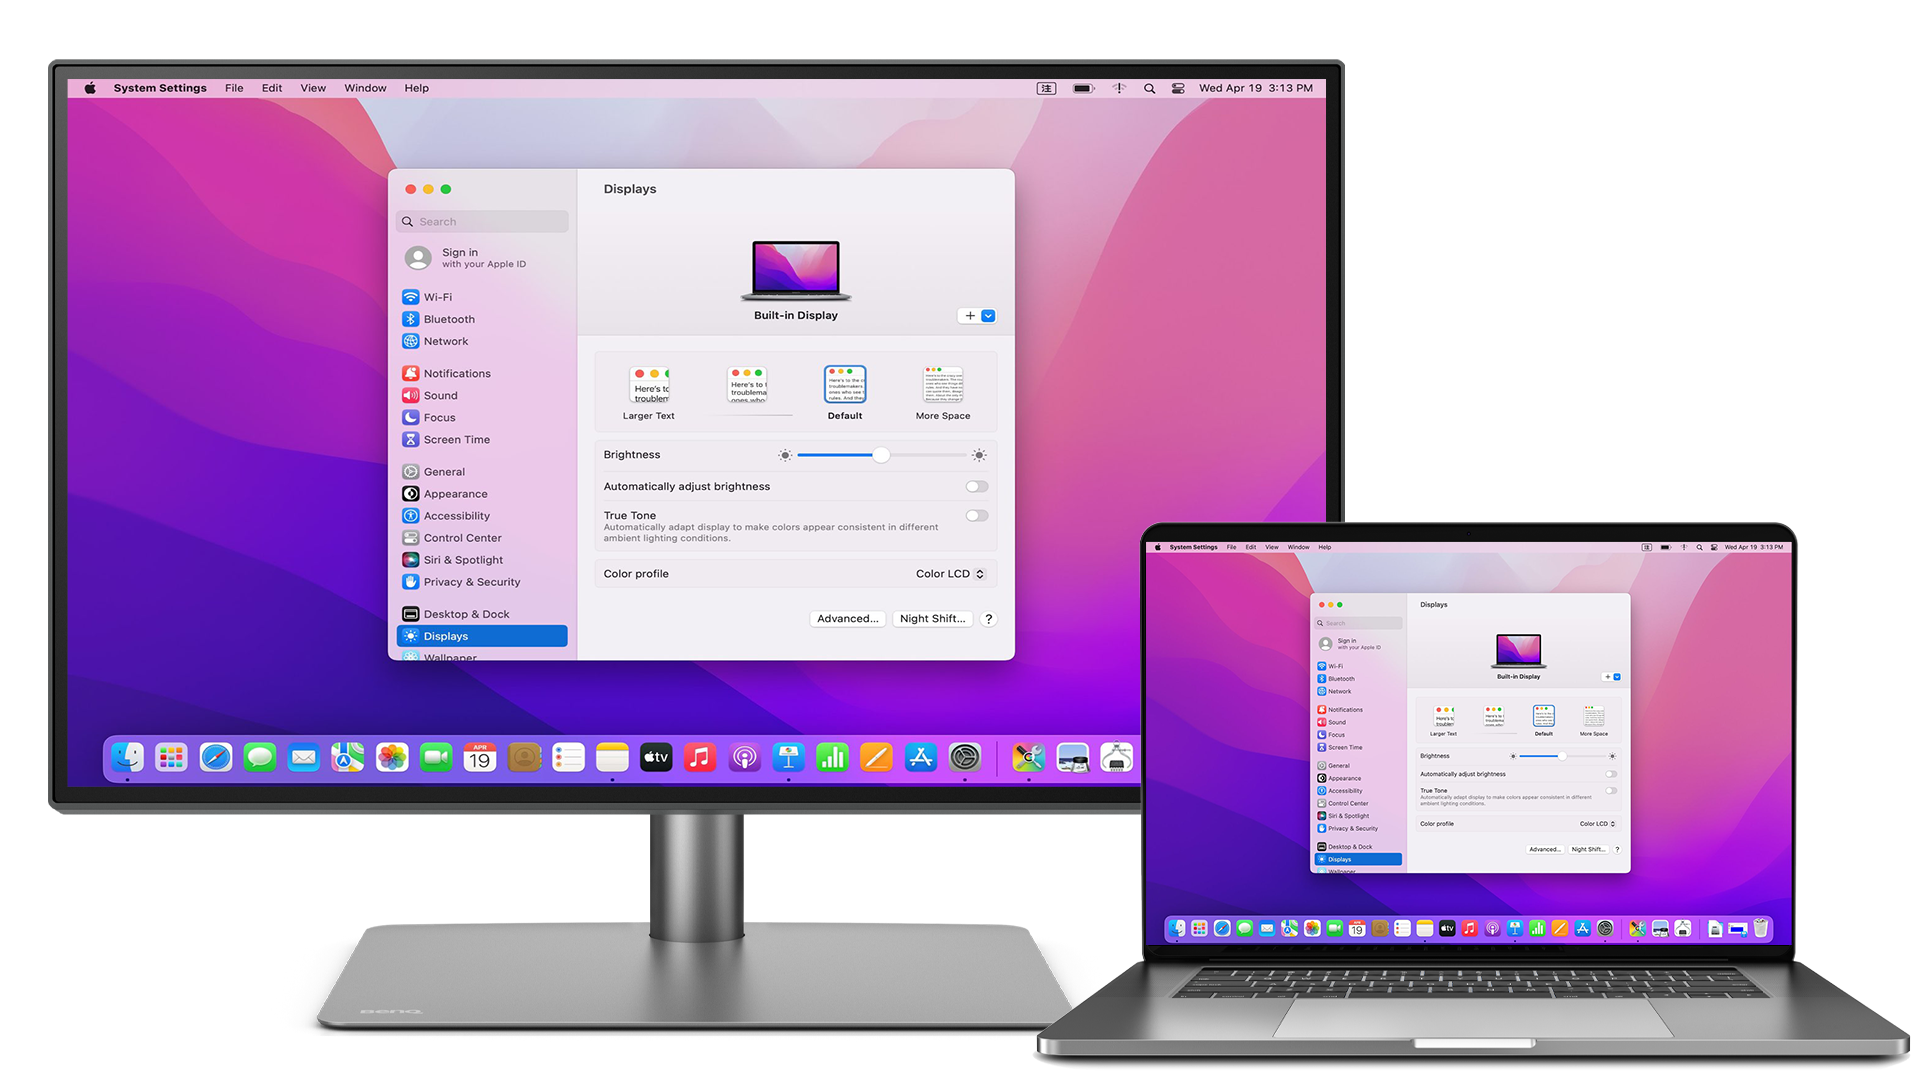Select Appearance settings in sidebar
Image resolution: width=1920 pixels, height=1080 pixels.
pyautogui.click(x=458, y=495)
